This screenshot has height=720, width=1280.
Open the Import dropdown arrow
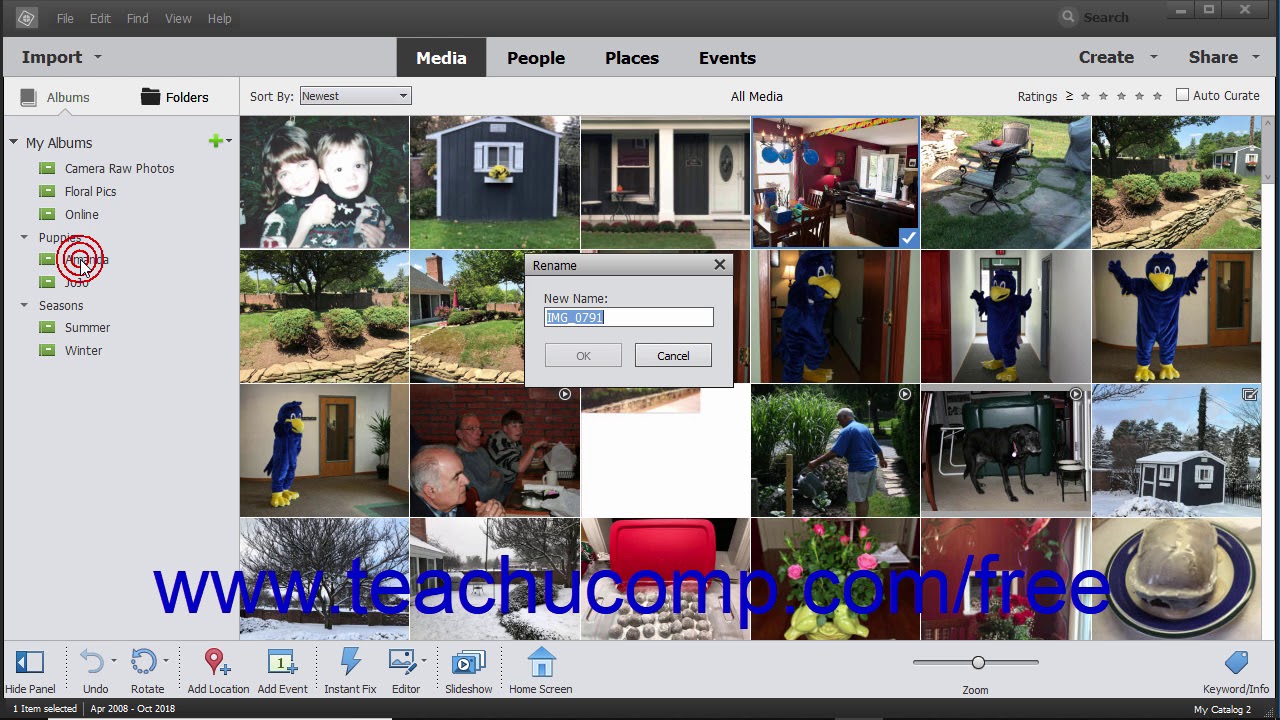[x=97, y=57]
